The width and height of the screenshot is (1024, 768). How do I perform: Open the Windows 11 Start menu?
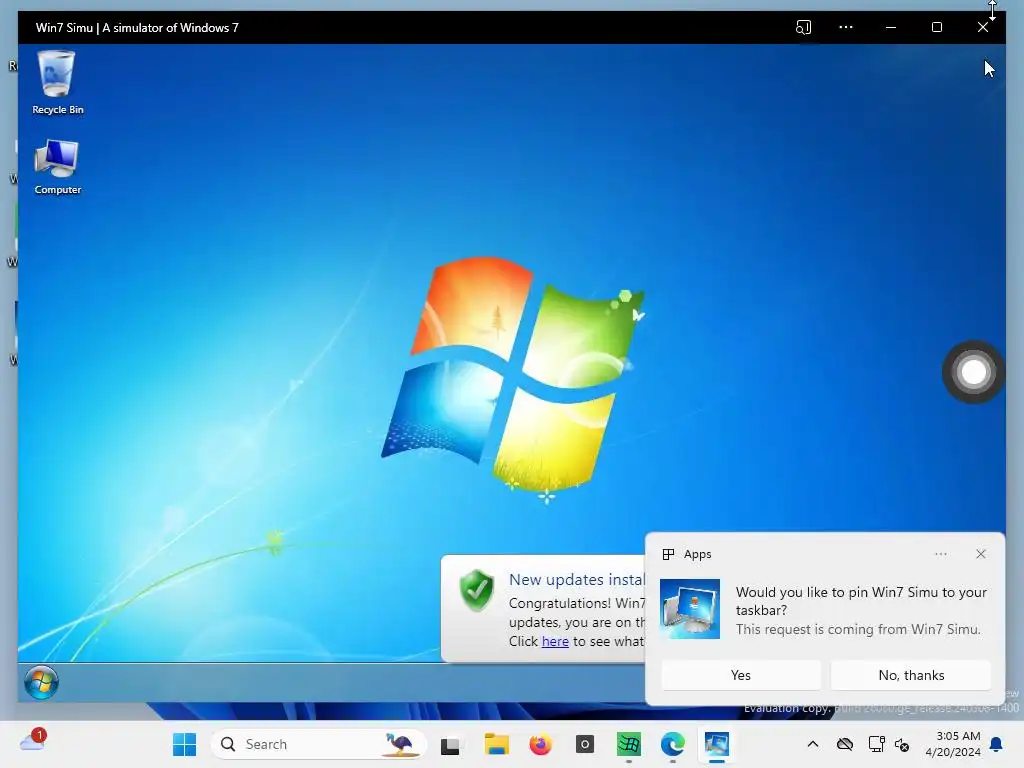(184, 744)
